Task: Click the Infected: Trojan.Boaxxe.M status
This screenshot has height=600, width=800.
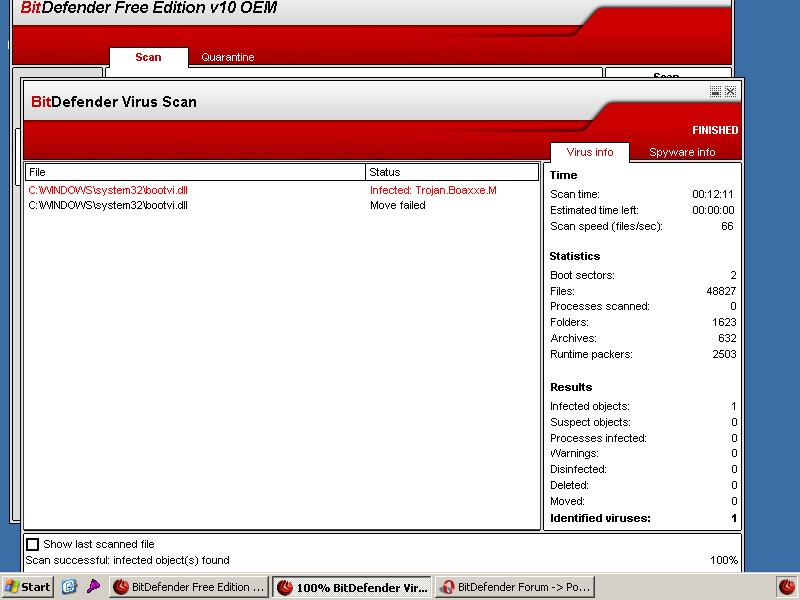Action: [x=433, y=190]
